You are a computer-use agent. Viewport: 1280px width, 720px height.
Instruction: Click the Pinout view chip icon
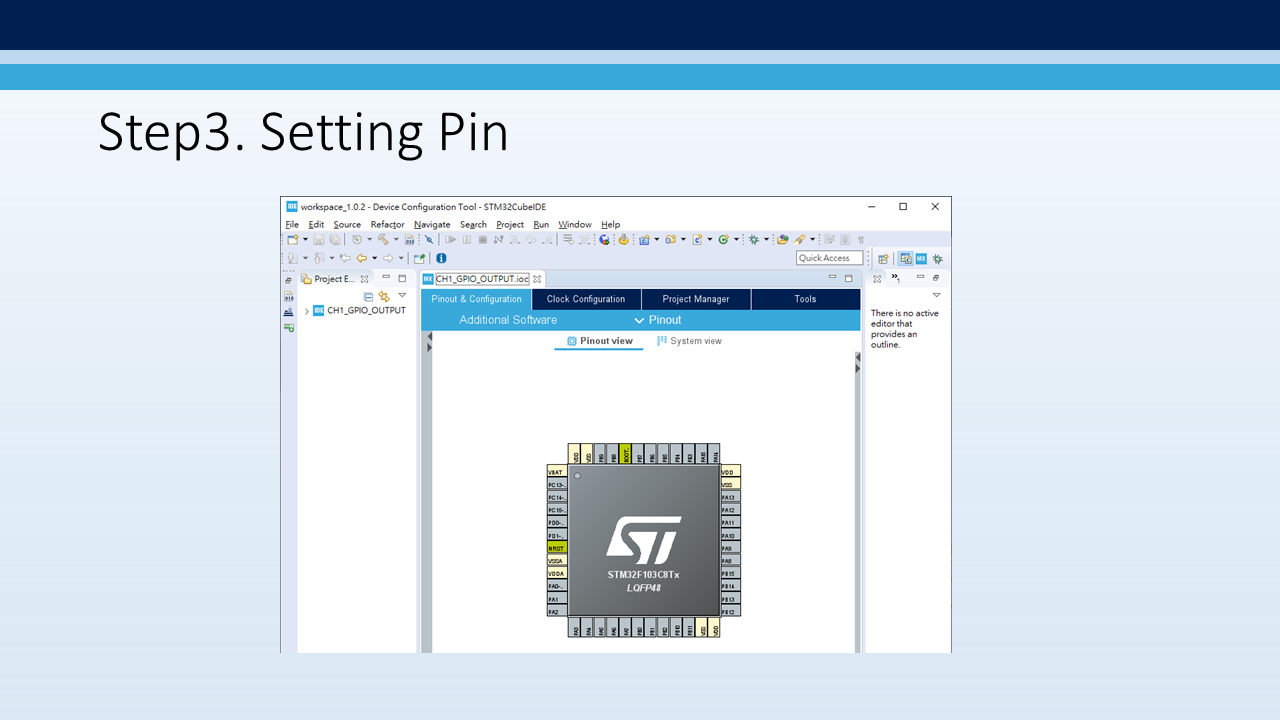572,341
